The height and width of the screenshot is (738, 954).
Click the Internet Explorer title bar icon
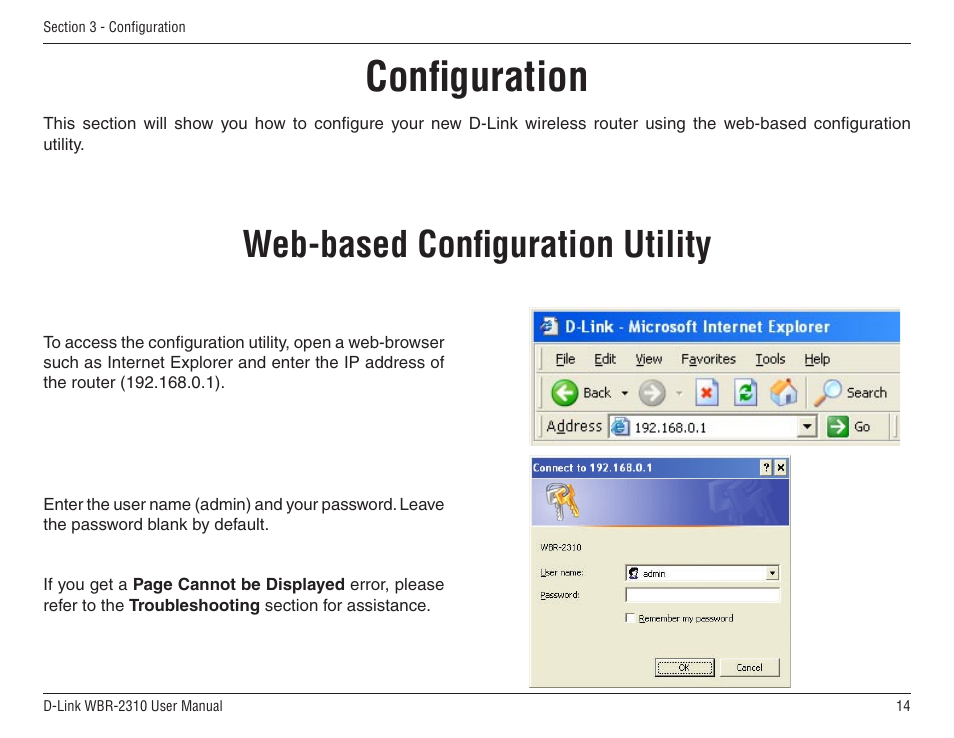pos(549,326)
